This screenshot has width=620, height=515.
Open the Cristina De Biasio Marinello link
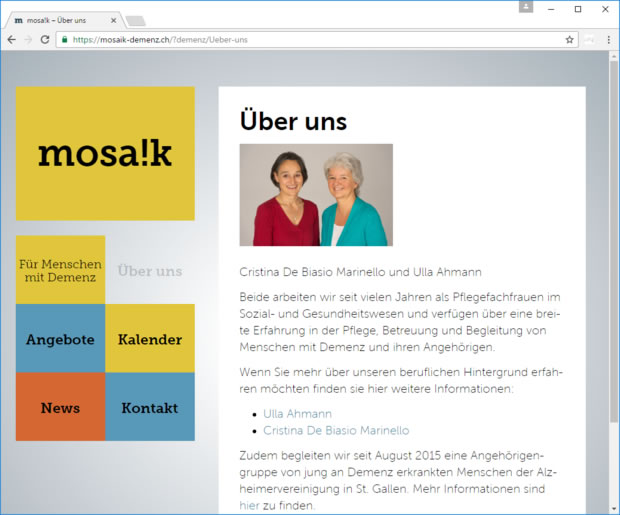(336, 430)
